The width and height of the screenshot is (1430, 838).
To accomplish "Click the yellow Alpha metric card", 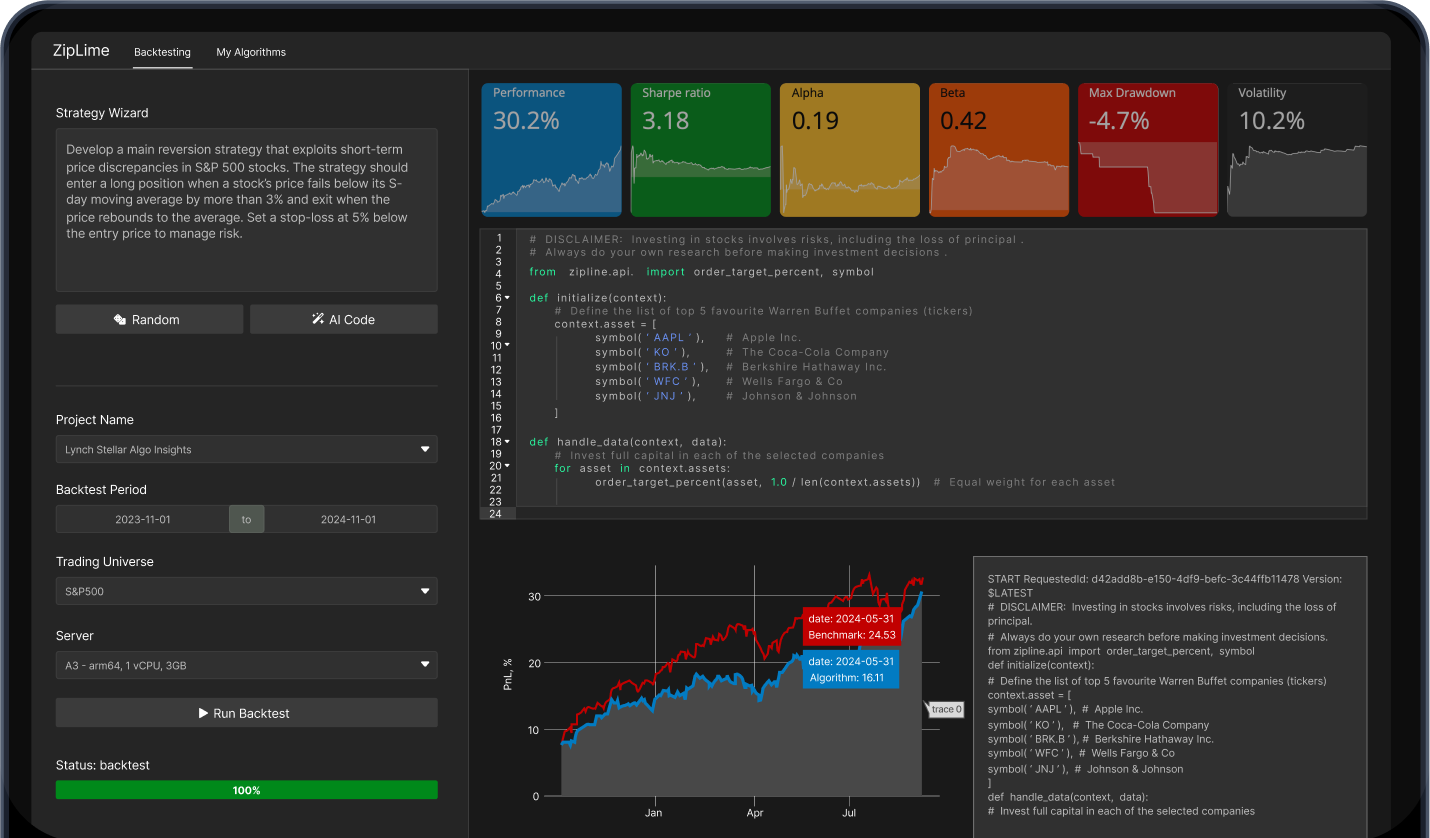I will click(849, 150).
